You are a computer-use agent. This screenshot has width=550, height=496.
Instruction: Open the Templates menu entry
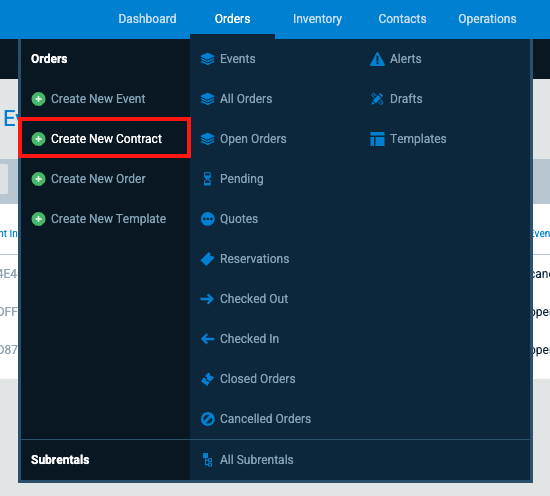click(418, 139)
